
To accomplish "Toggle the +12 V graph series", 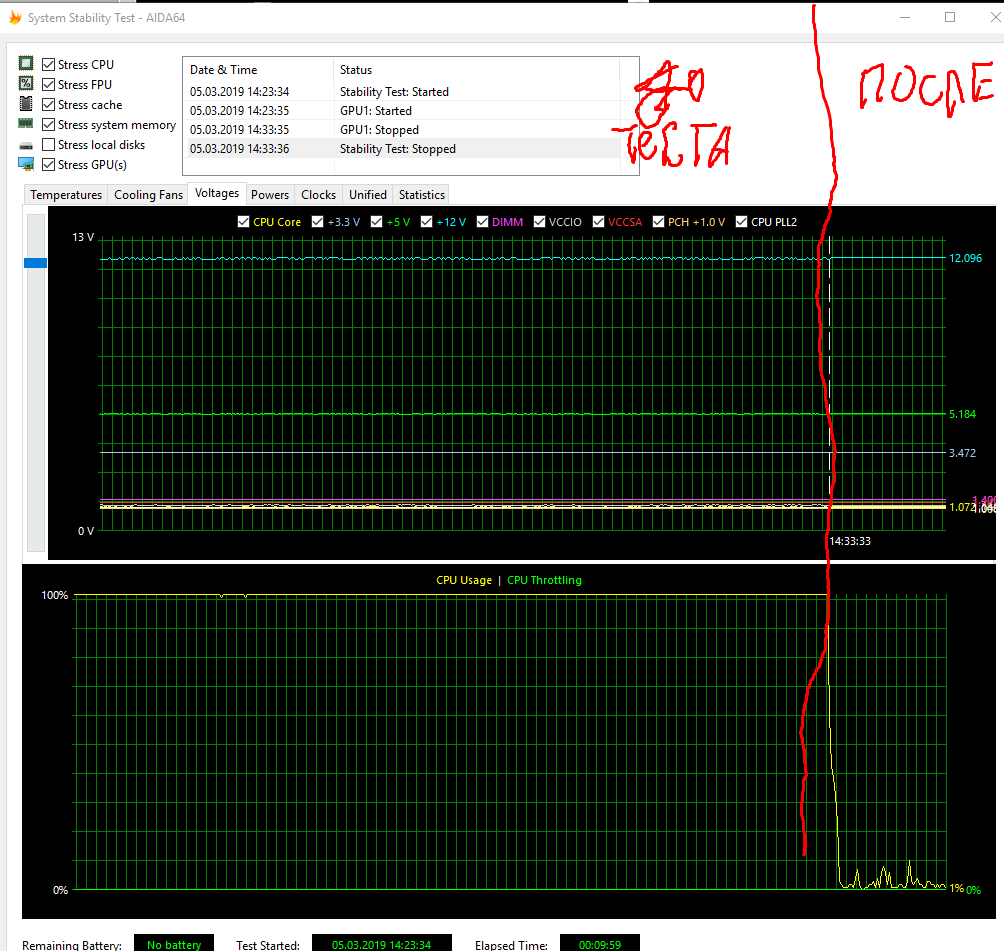I will click(426, 222).
